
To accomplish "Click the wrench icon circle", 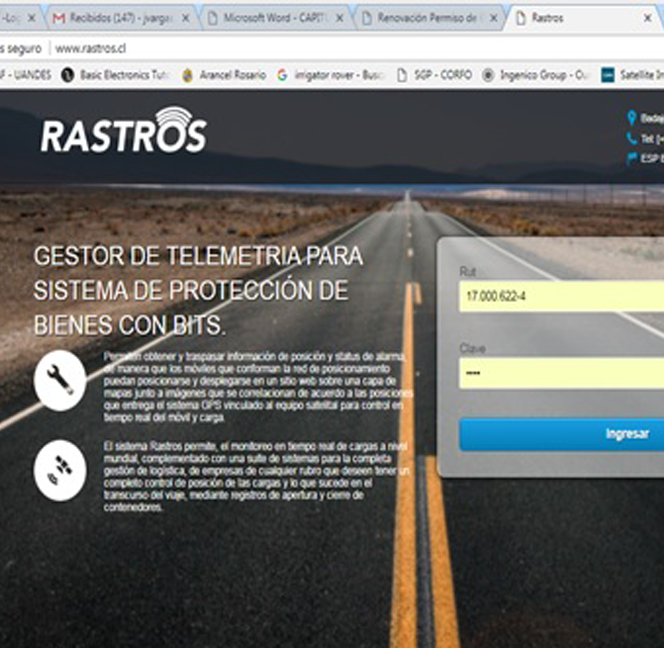I will [60, 380].
